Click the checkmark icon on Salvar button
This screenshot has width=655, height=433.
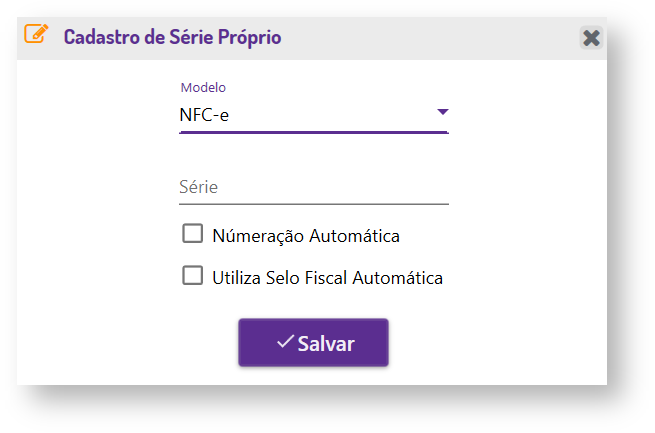[285, 342]
